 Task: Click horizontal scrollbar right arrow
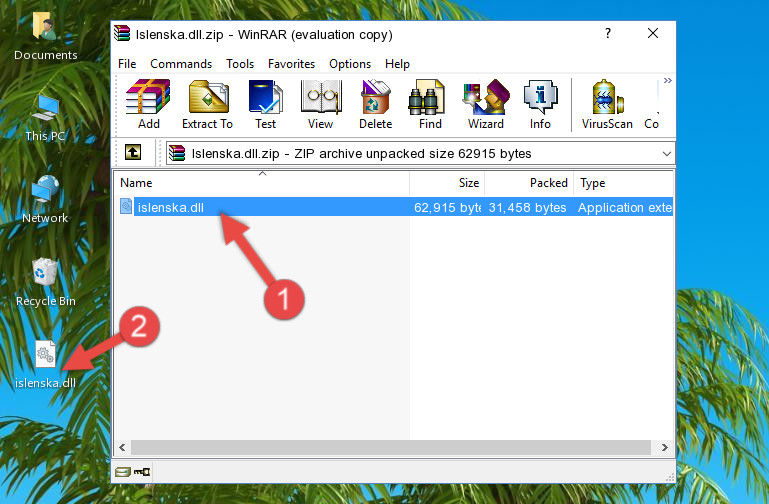tap(665, 447)
